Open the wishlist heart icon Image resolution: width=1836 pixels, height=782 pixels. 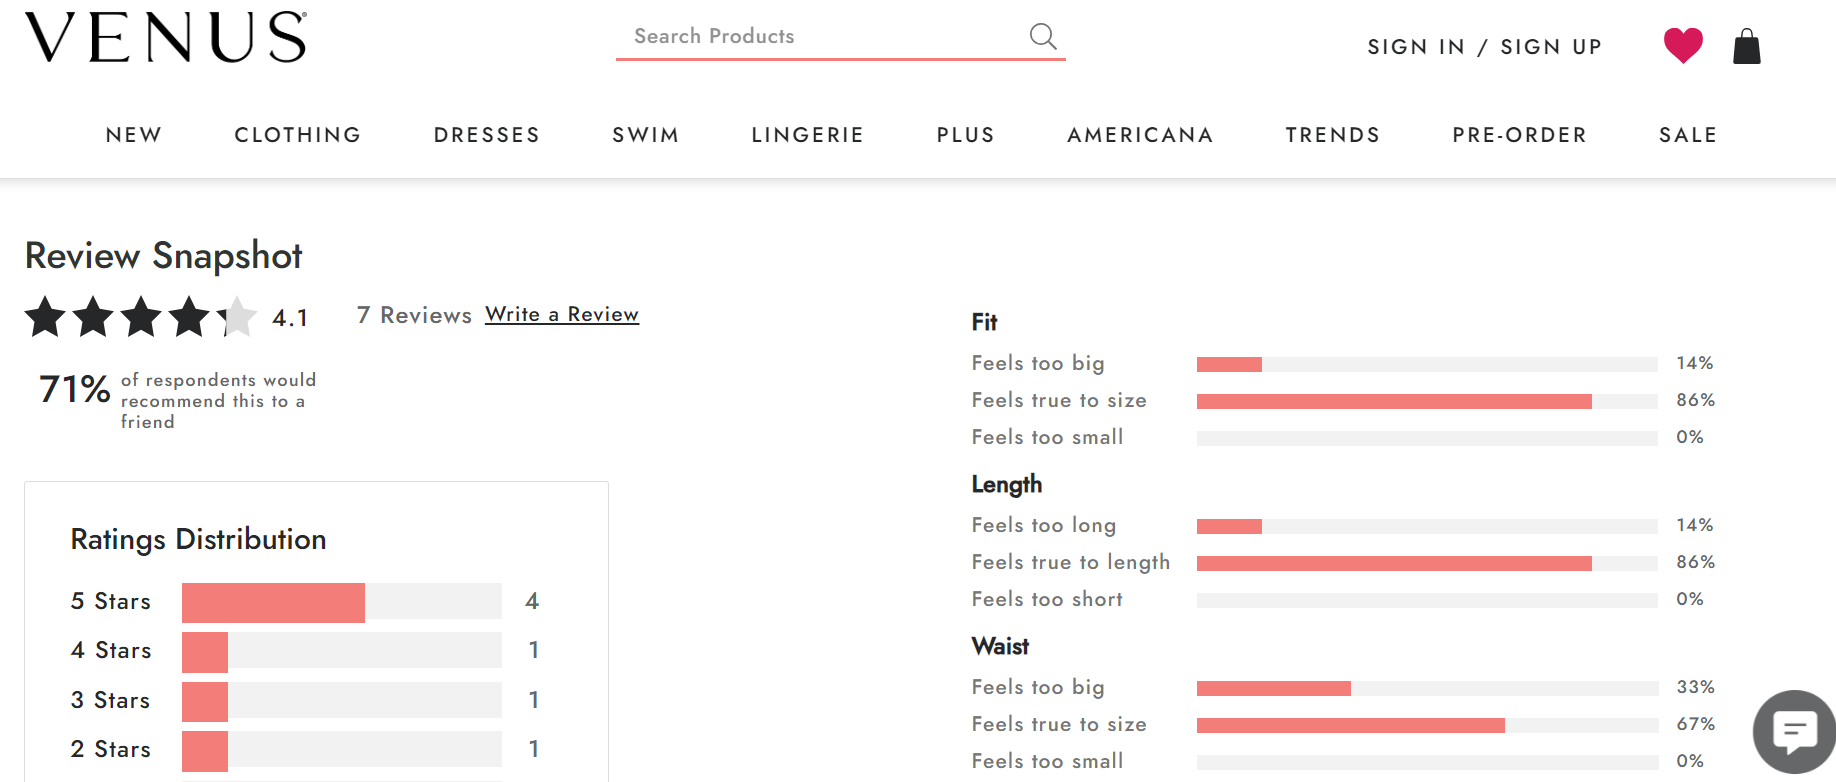(x=1683, y=45)
